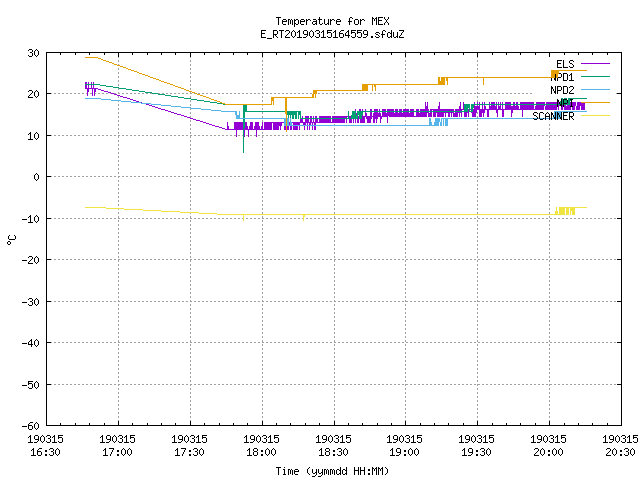Viewport: 640px width, 480px height.
Task: Click the -60 y-axis tick label
Action: 31,426
